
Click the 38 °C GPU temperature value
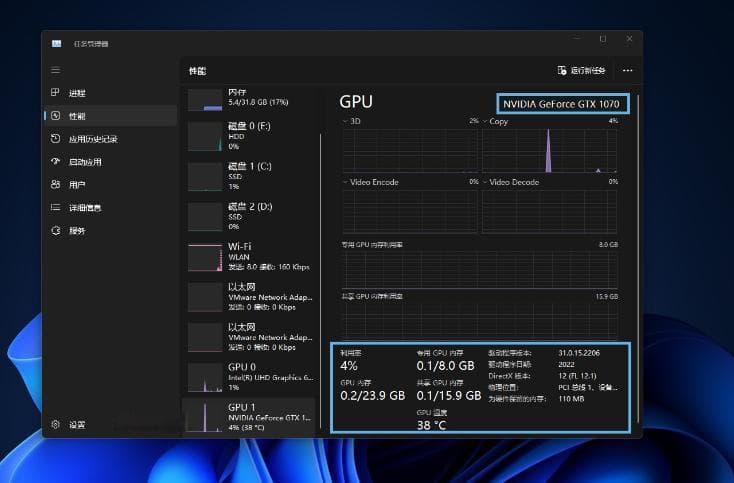click(432, 425)
